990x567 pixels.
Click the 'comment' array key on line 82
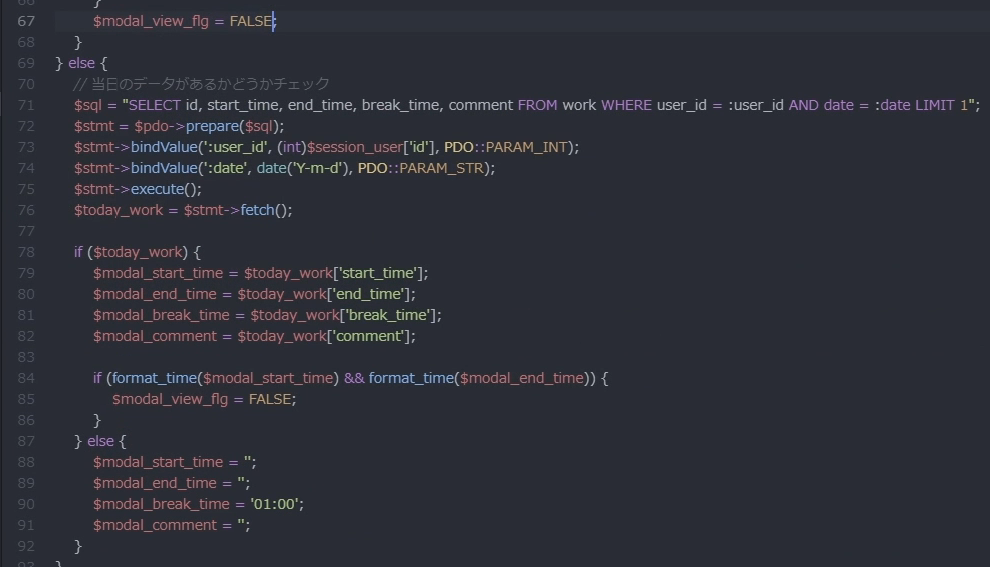click(369, 336)
